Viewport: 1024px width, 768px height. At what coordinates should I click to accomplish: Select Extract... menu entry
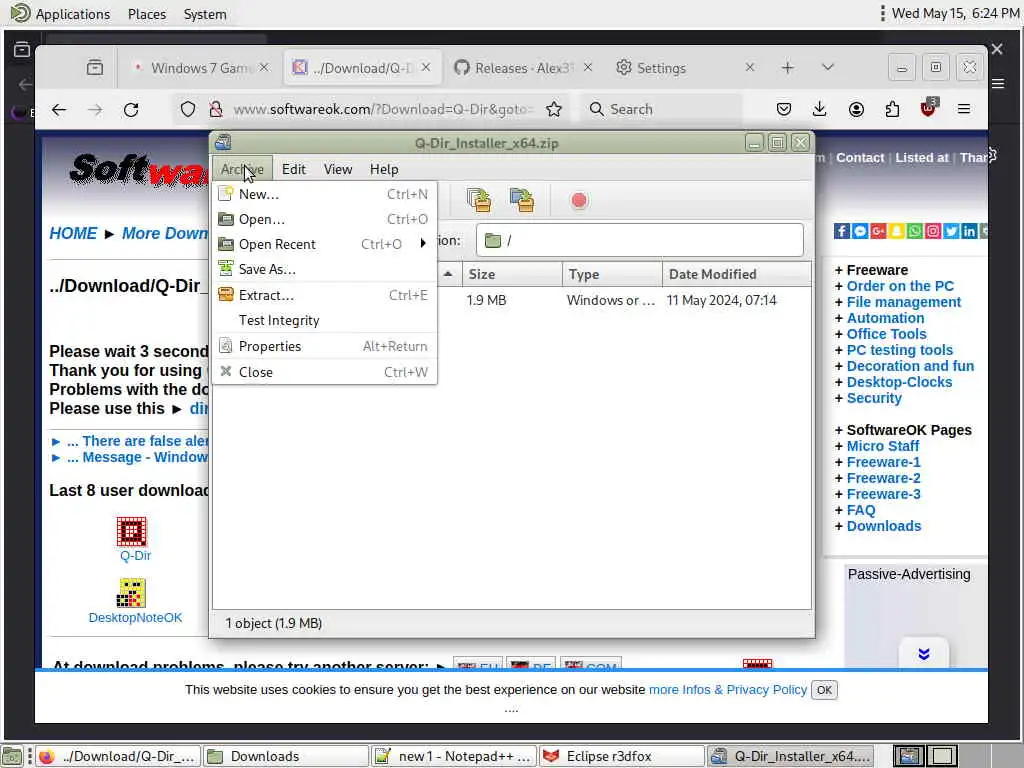[324, 295]
